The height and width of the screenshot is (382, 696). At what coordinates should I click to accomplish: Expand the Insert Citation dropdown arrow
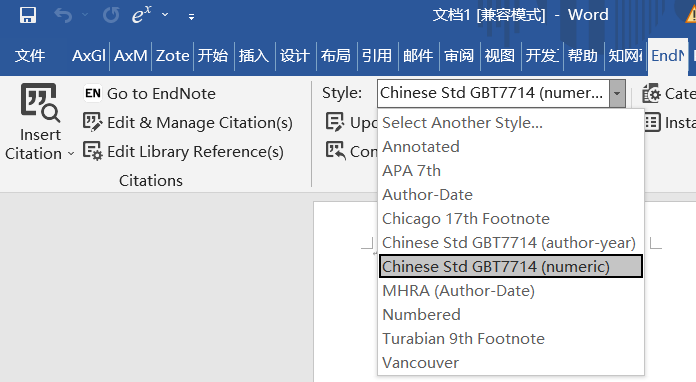pyautogui.click(x=71, y=154)
